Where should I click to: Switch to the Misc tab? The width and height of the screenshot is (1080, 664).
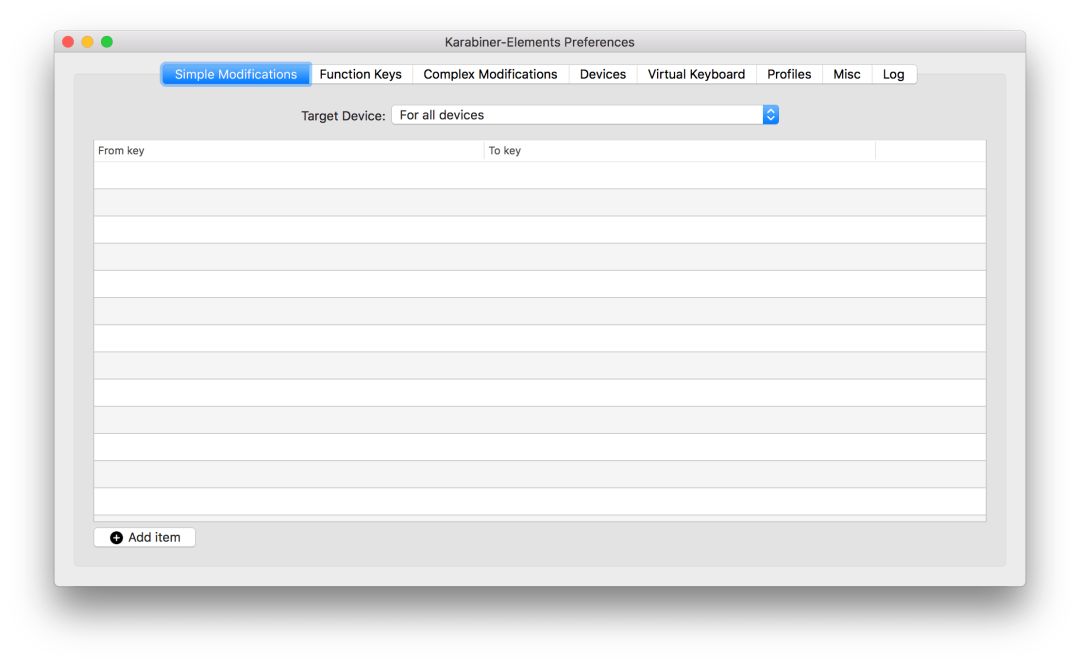pyautogui.click(x=847, y=74)
